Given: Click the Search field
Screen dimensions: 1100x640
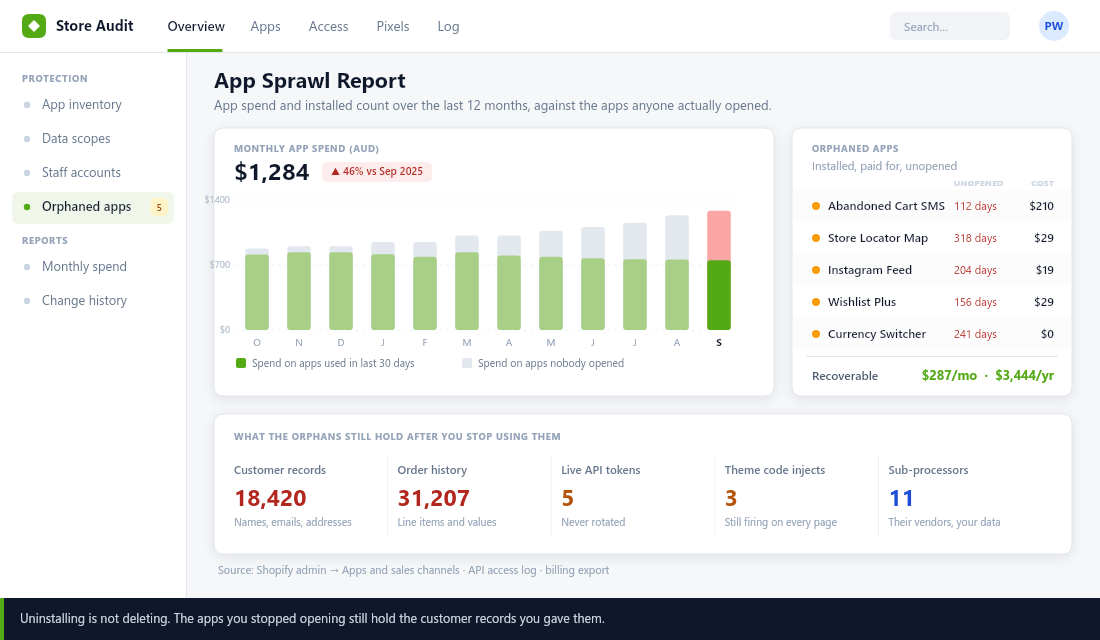Looking at the screenshot, I should 949,26.
